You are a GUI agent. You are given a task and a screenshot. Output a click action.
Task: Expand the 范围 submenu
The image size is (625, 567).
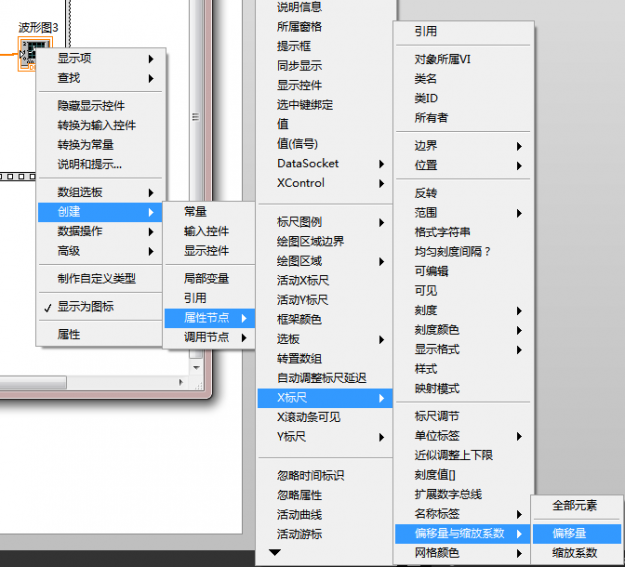pyautogui.click(x=463, y=213)
